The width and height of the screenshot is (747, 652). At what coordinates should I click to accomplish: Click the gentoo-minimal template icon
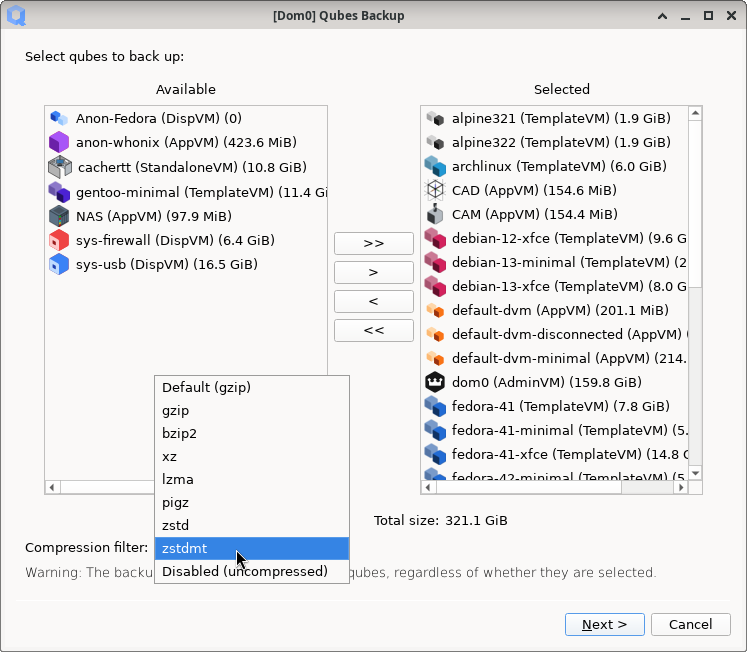point(59,192)
